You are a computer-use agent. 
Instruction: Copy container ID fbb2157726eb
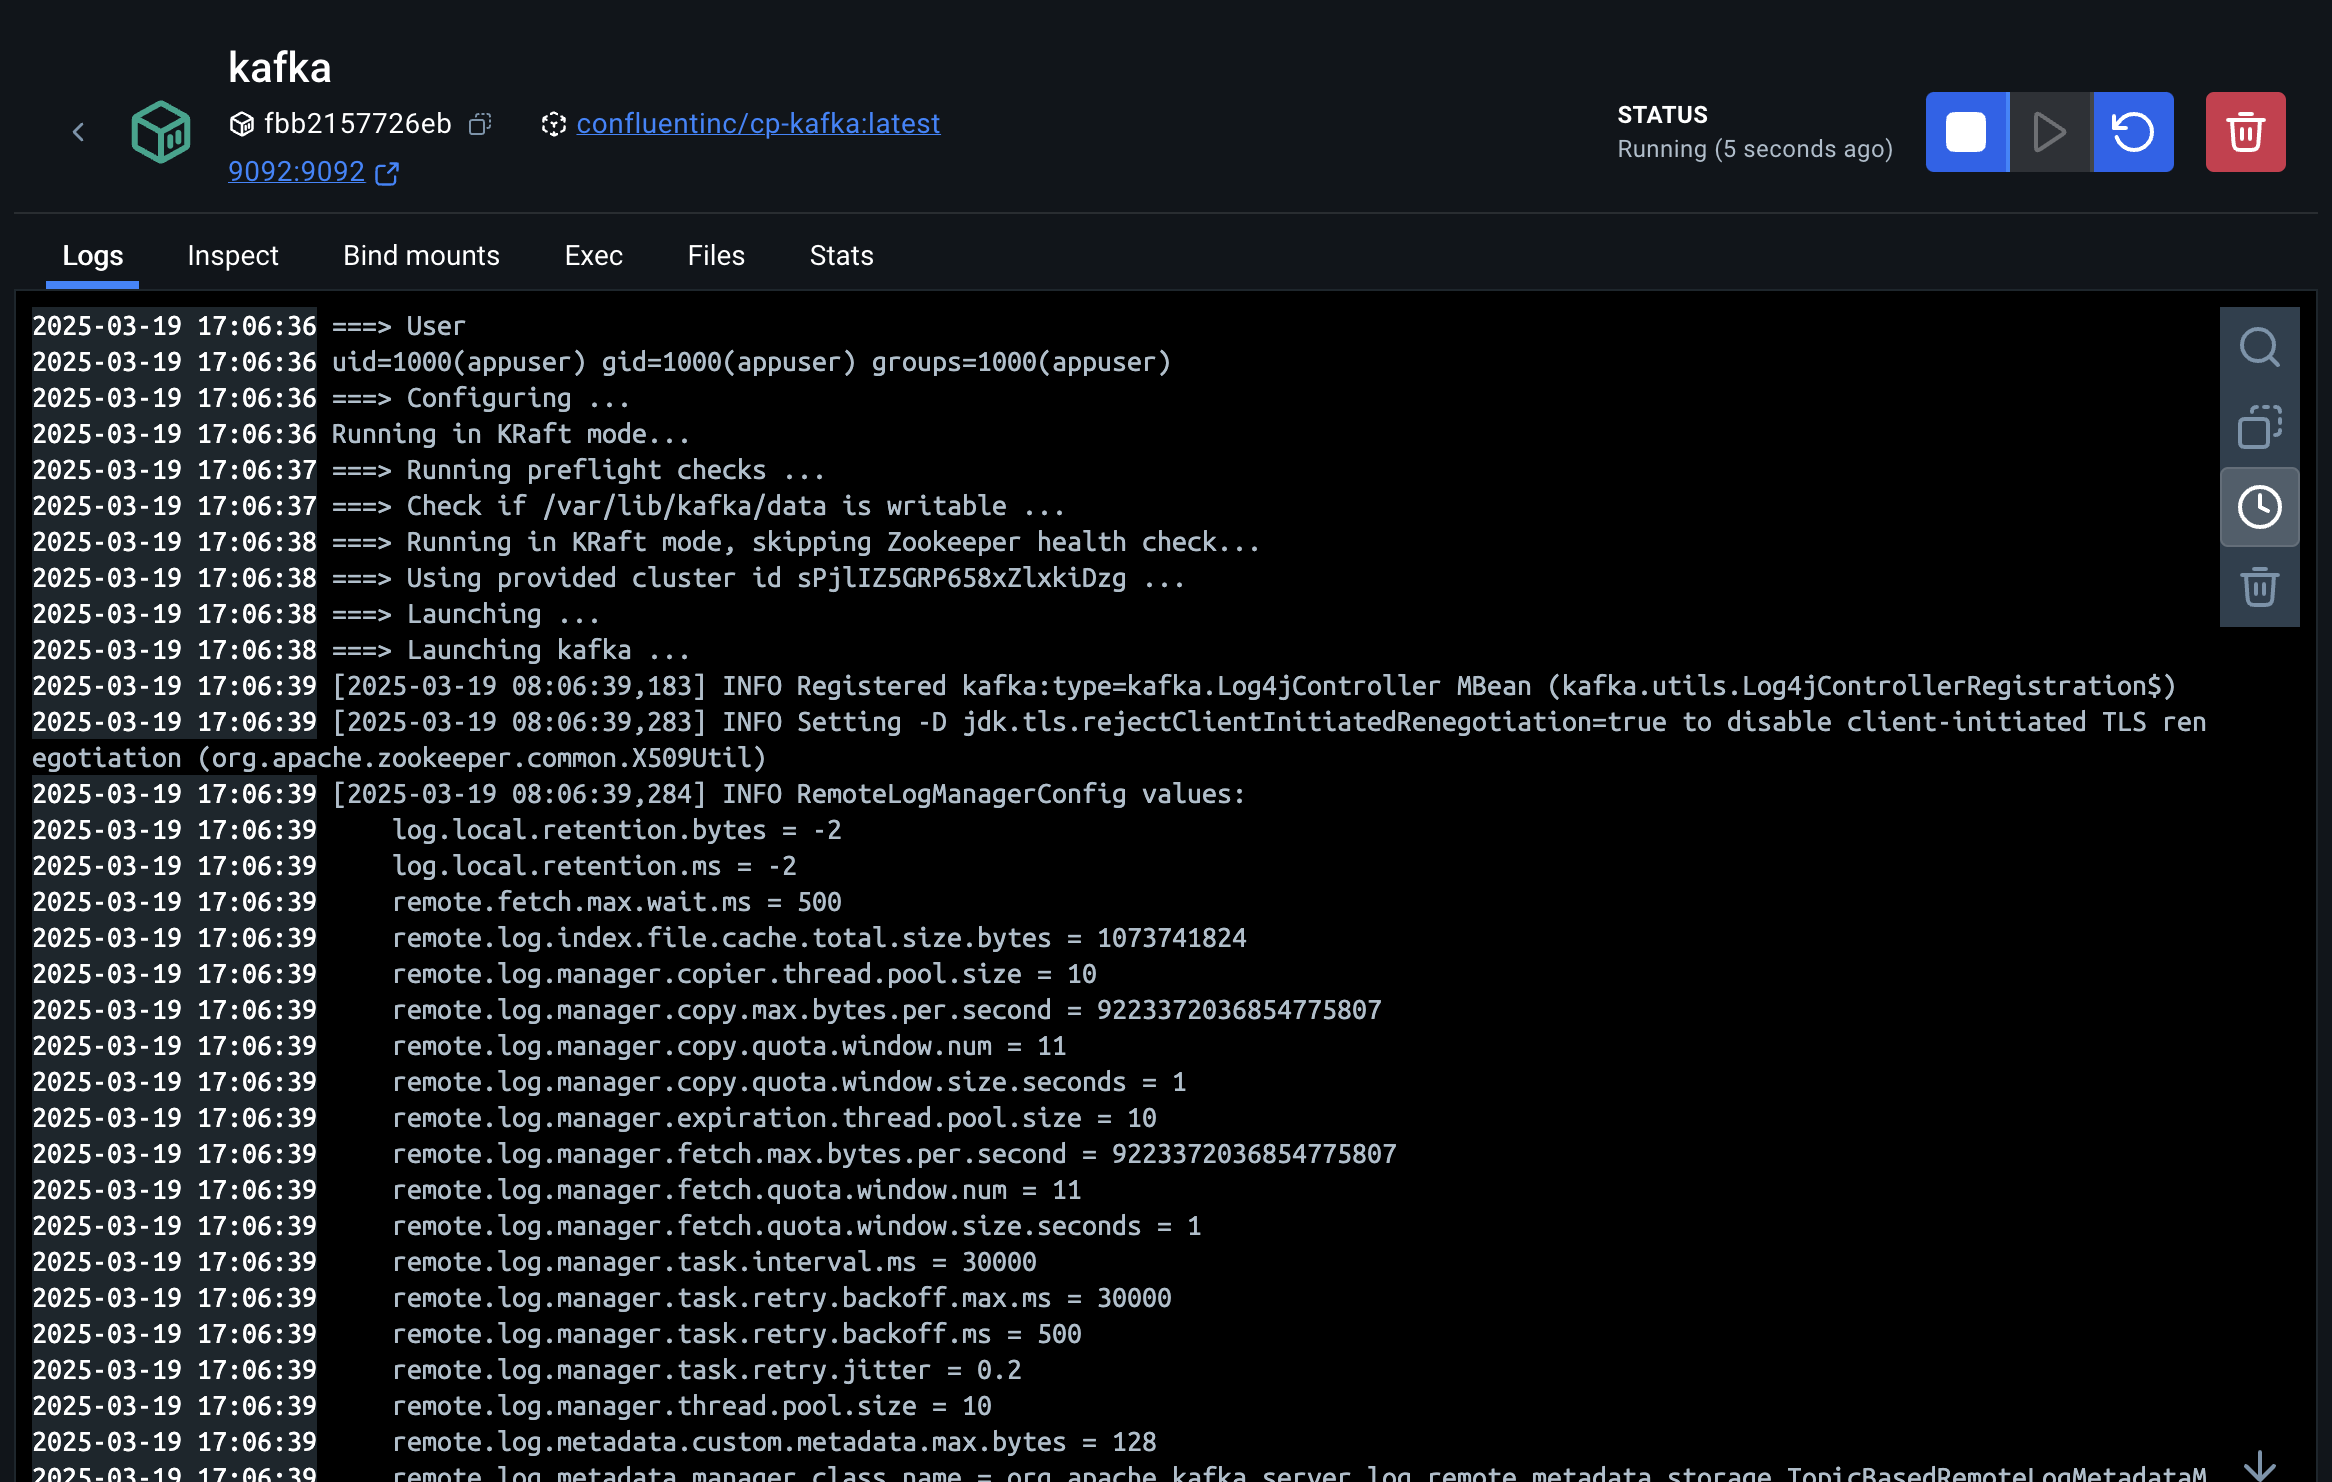(481, 124)
